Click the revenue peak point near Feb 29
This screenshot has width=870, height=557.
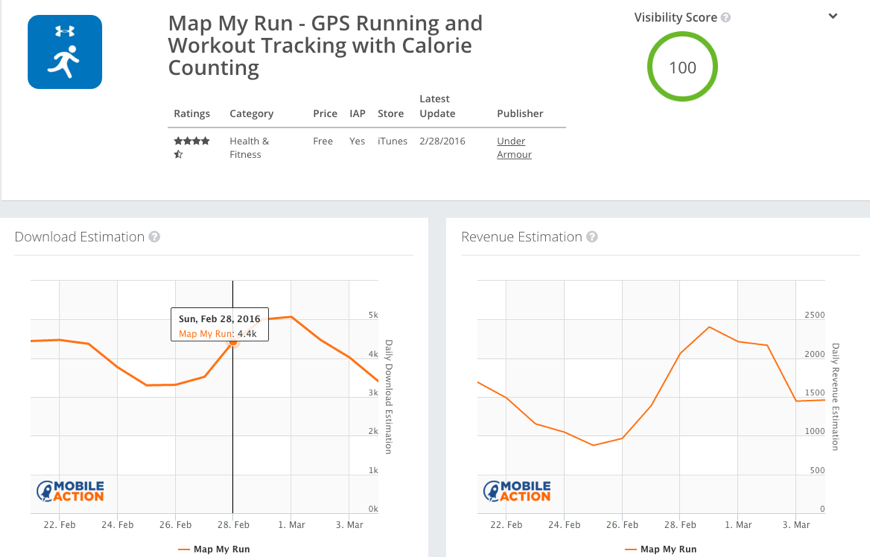[709, 327]
